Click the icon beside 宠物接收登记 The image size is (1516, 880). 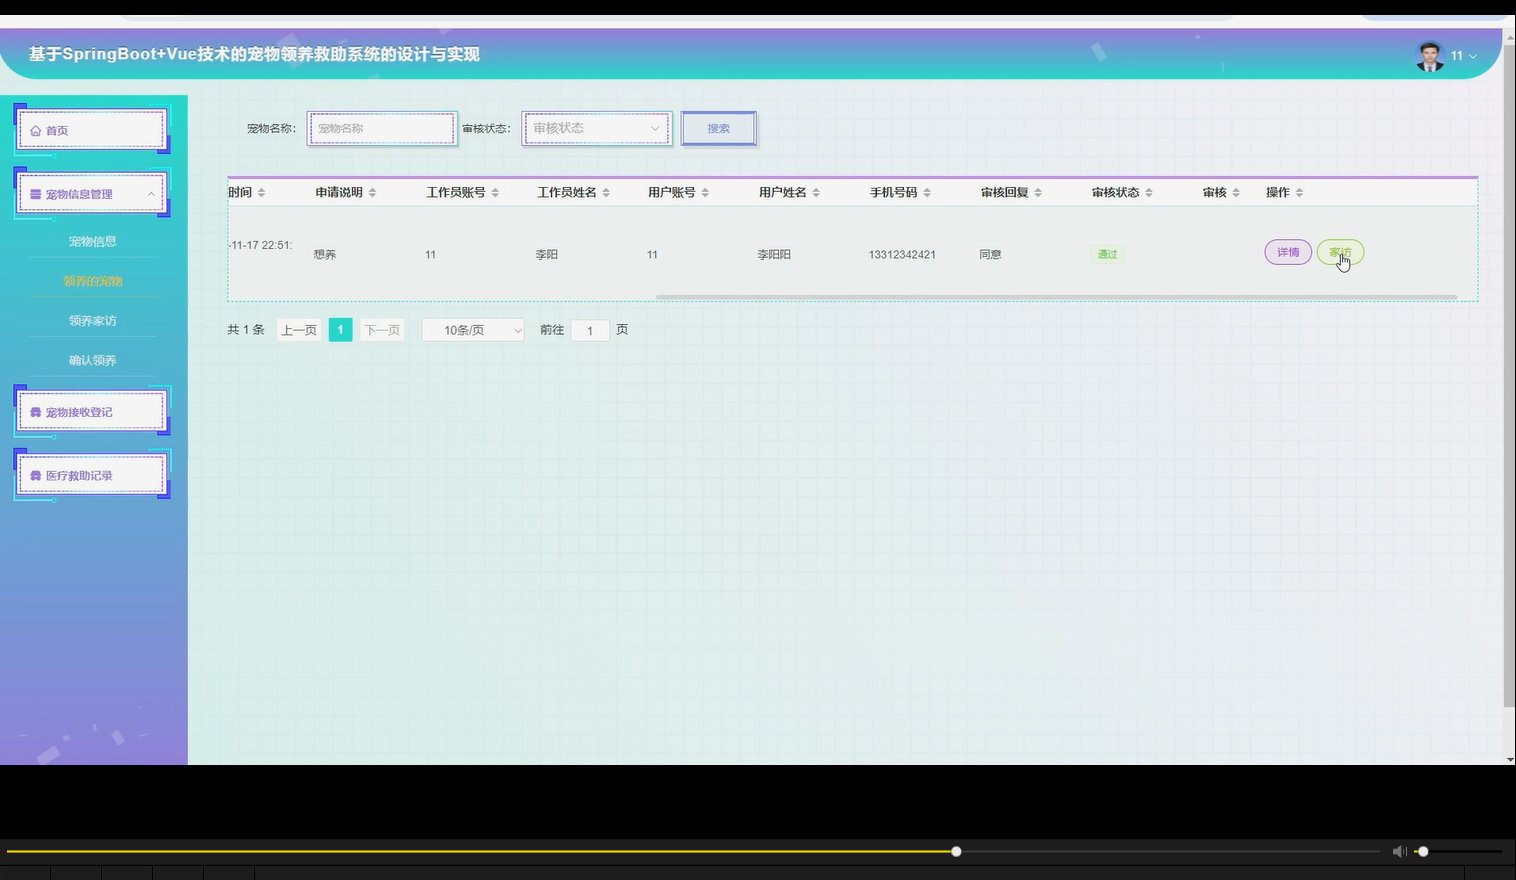point(34,411)
